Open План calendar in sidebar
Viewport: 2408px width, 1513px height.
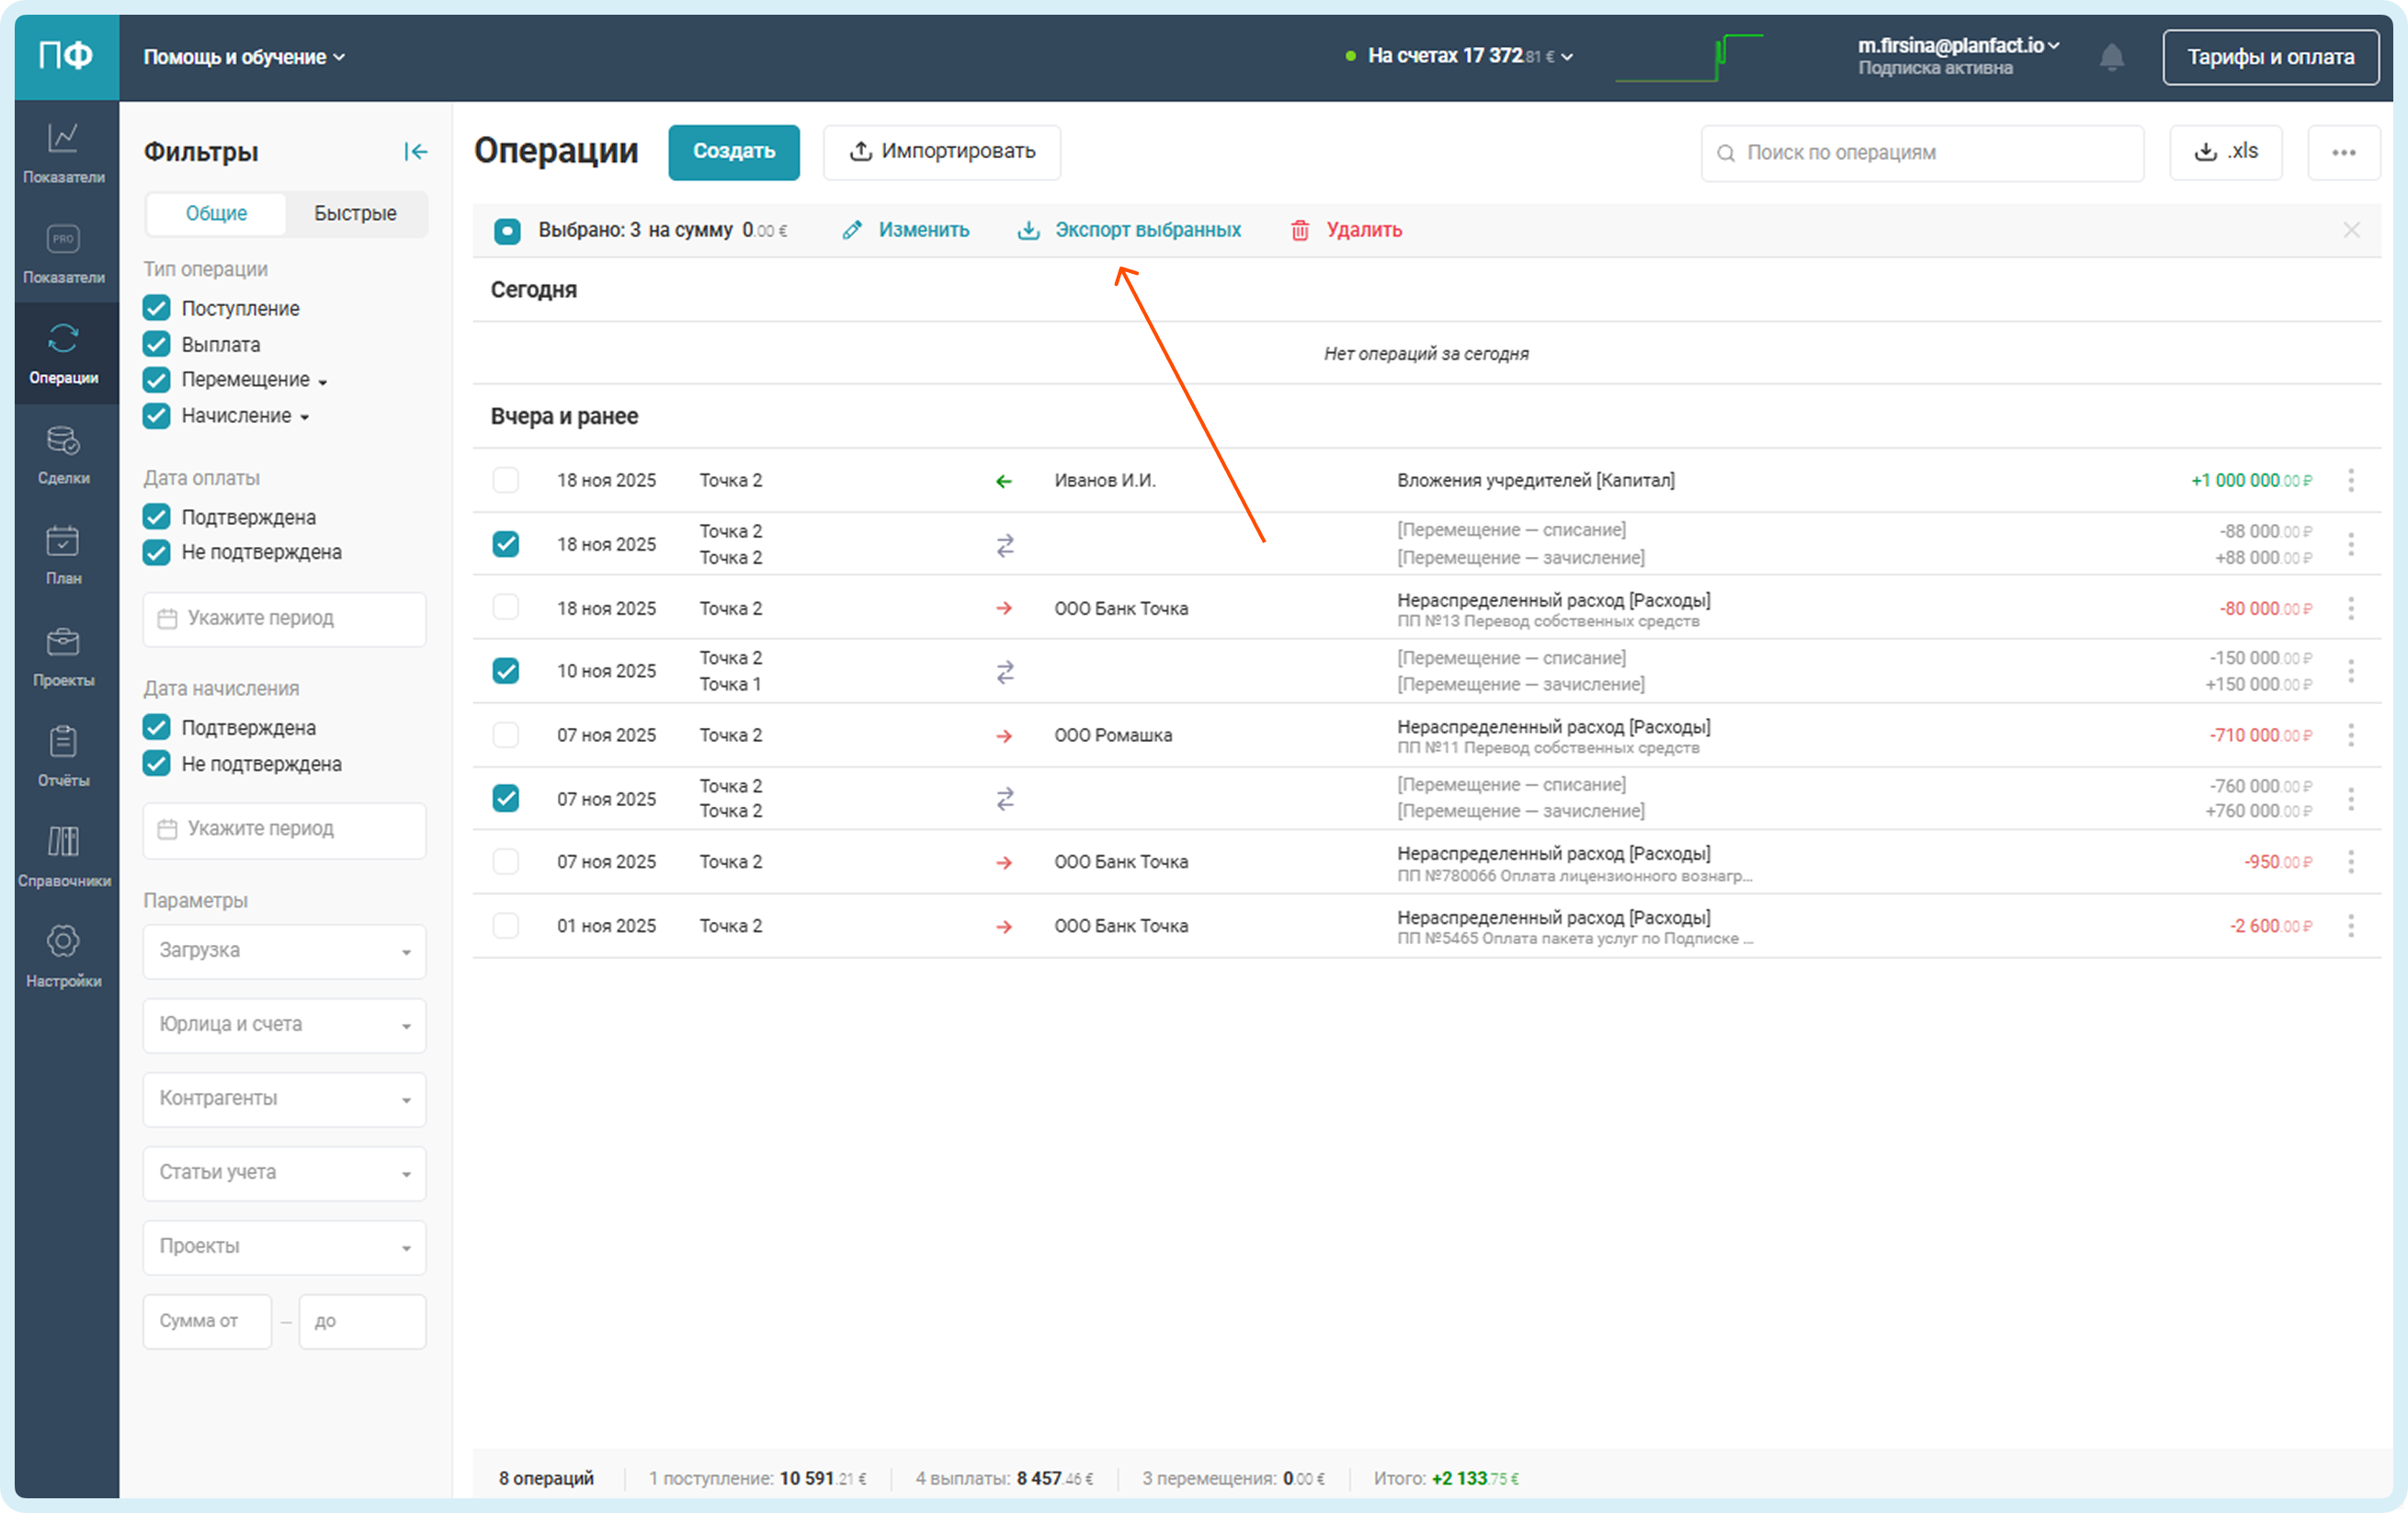(x=63, y=554)
